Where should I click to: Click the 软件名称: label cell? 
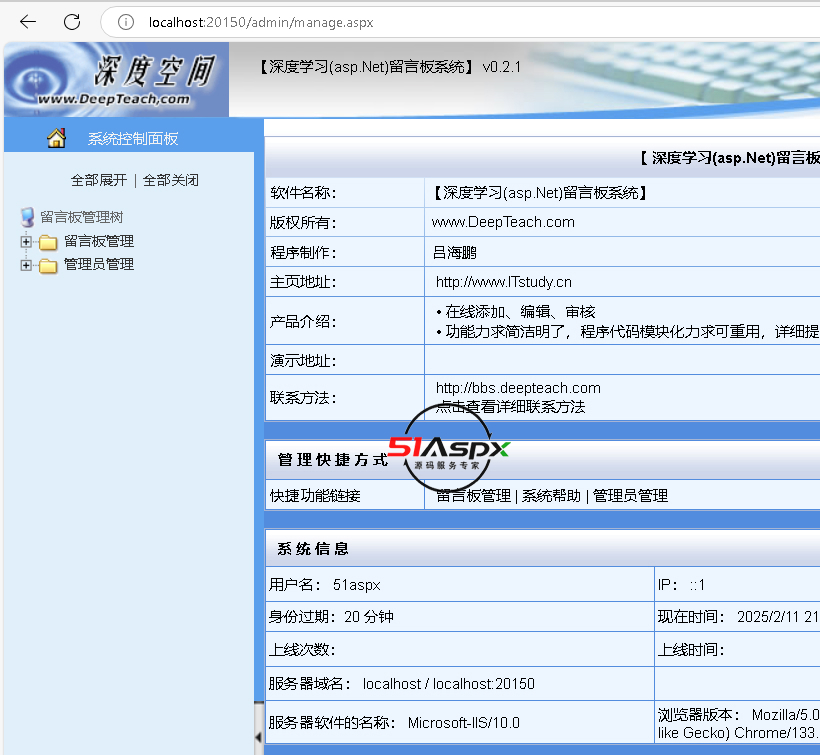coord(345,193)
